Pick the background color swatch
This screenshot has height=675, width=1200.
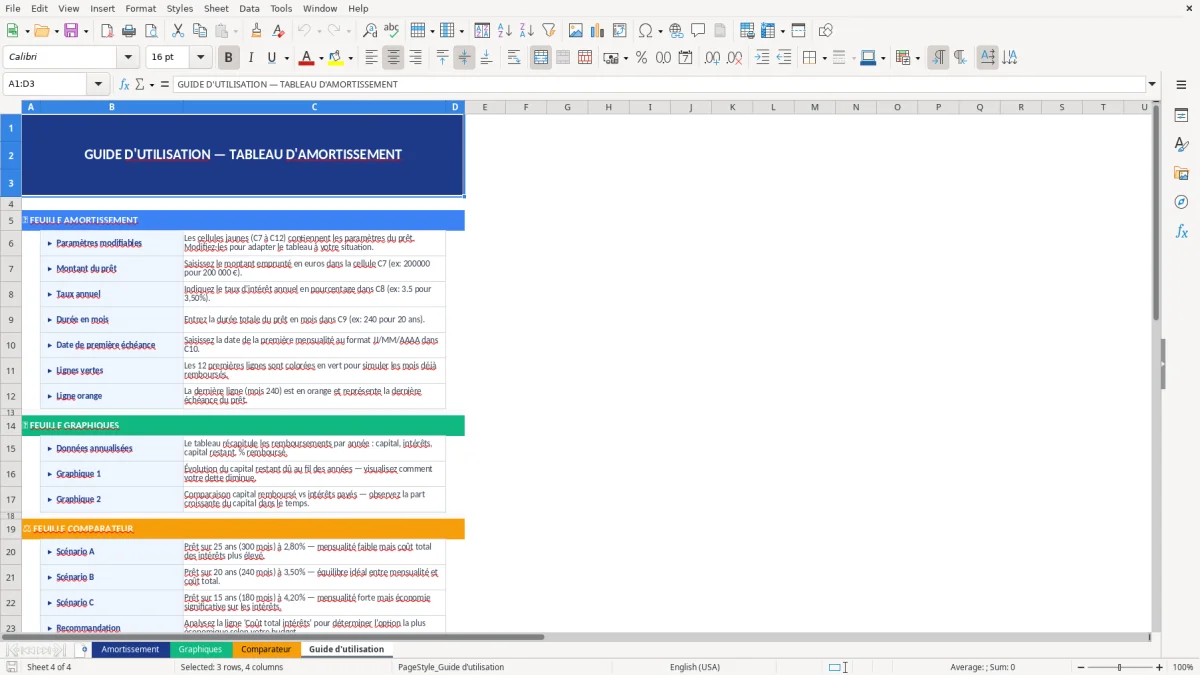[x=335, y=57]
